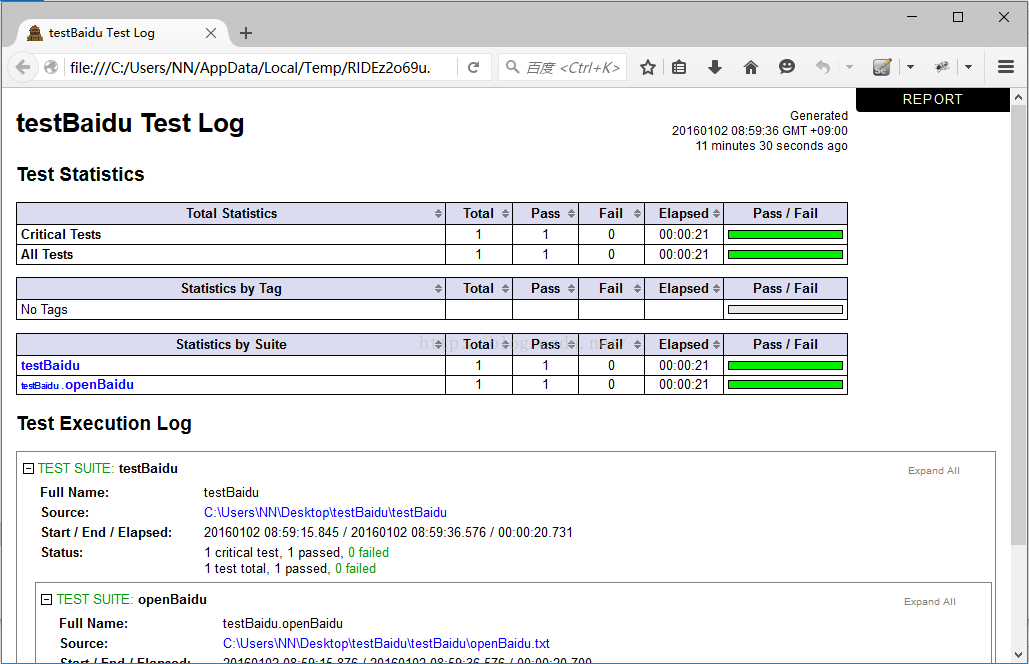
Task: Open the openBaidu.txt source link
Action: pyautogui.click(x=386, y=644)
